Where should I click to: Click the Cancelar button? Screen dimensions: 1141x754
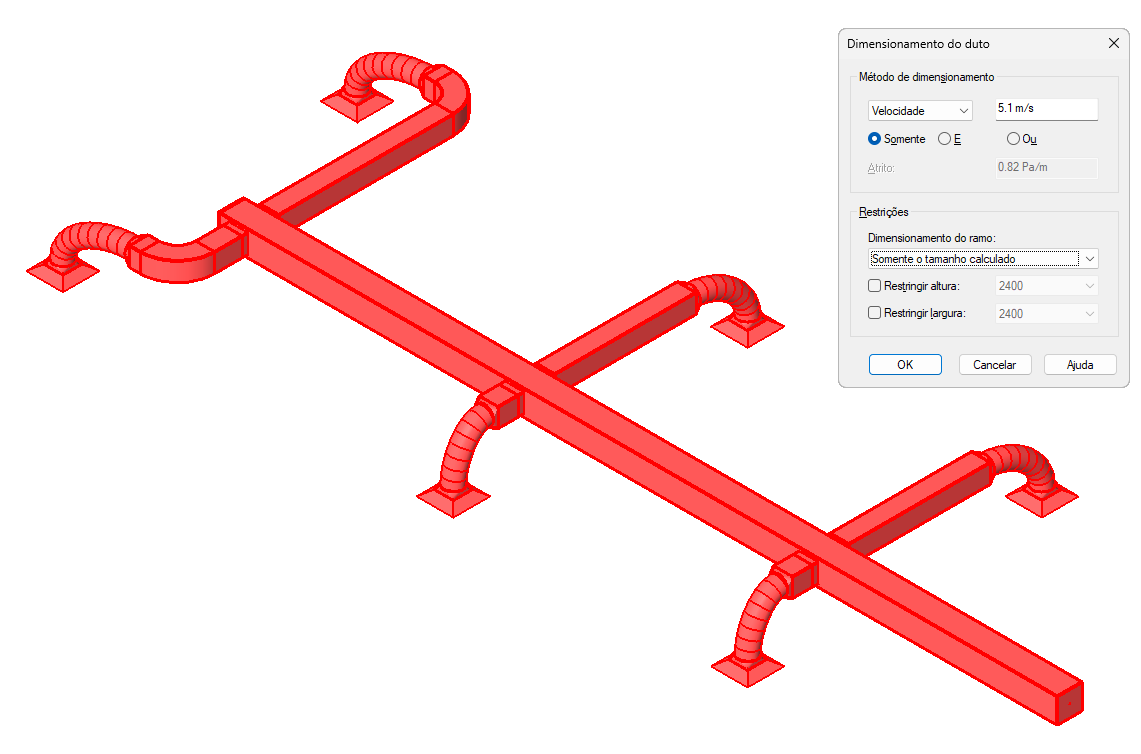pos(995,365)
